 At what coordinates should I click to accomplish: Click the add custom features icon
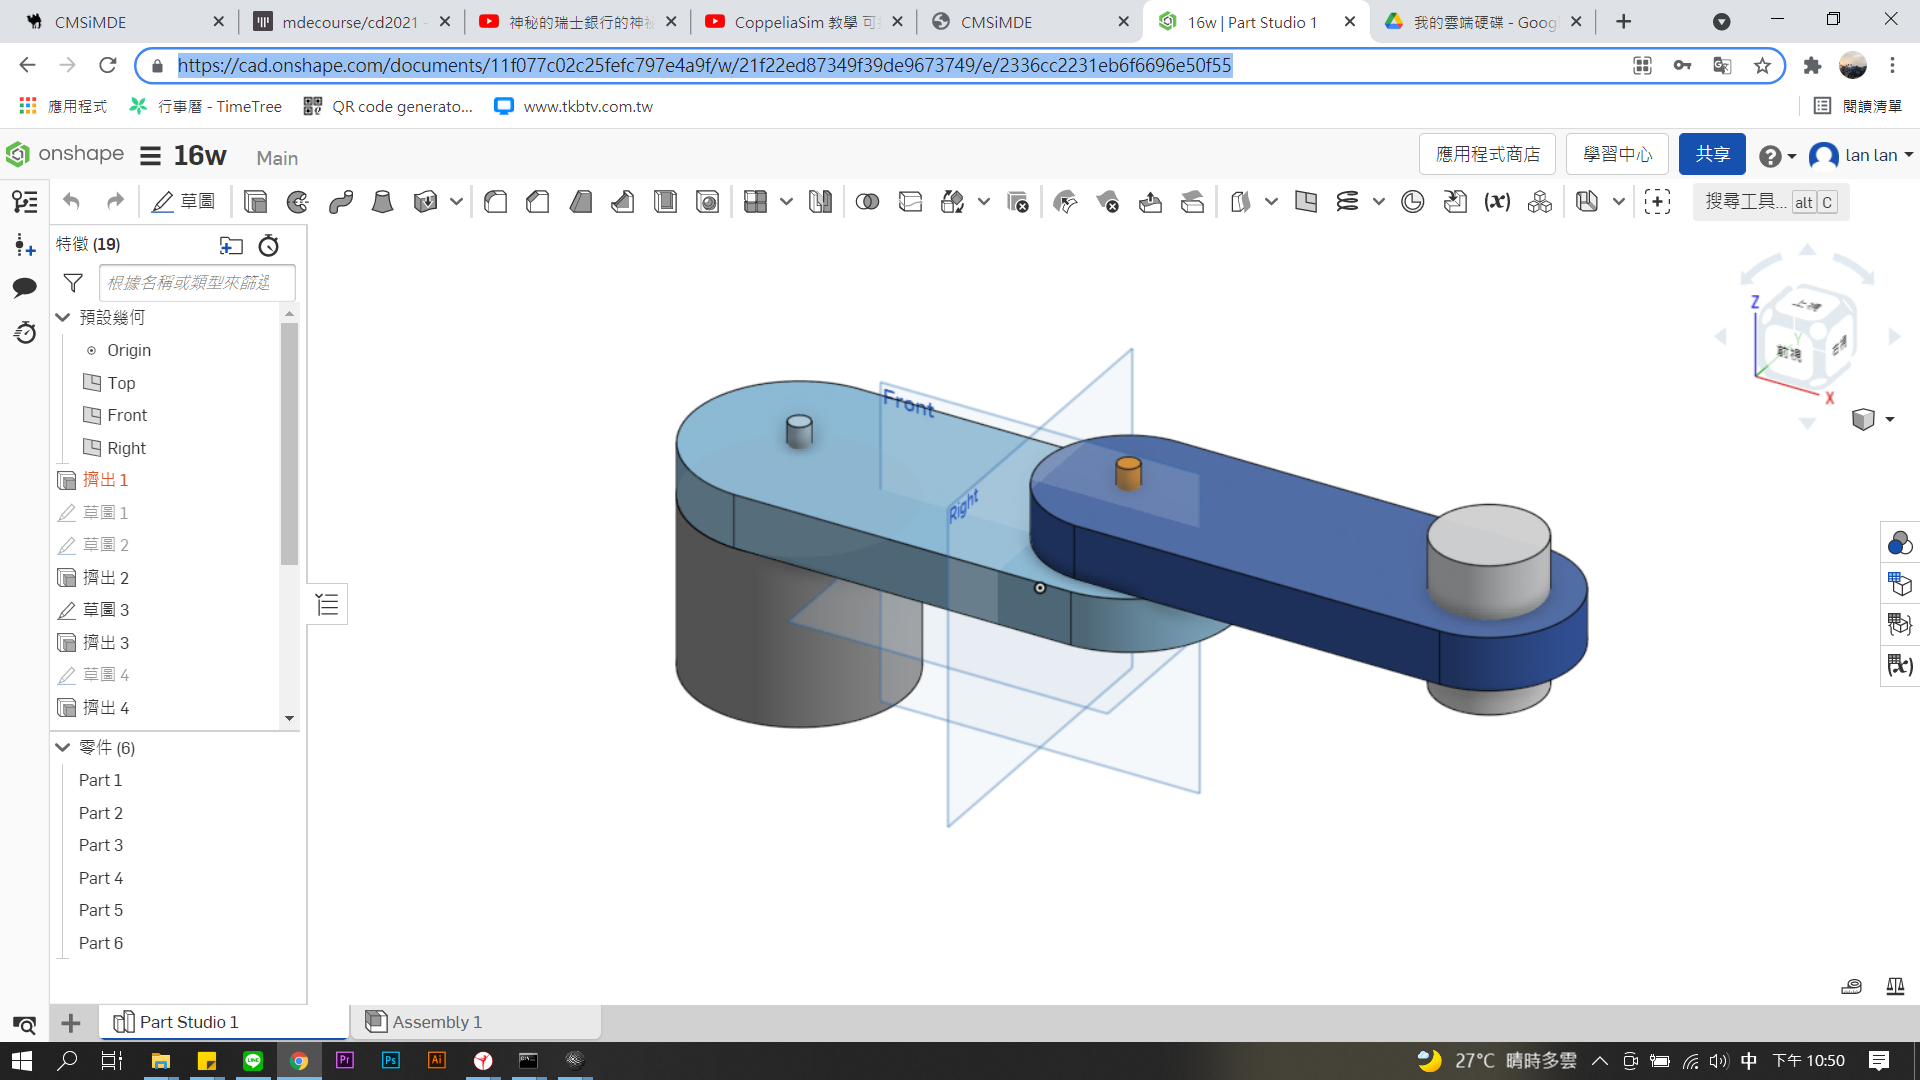point(1657,202)
